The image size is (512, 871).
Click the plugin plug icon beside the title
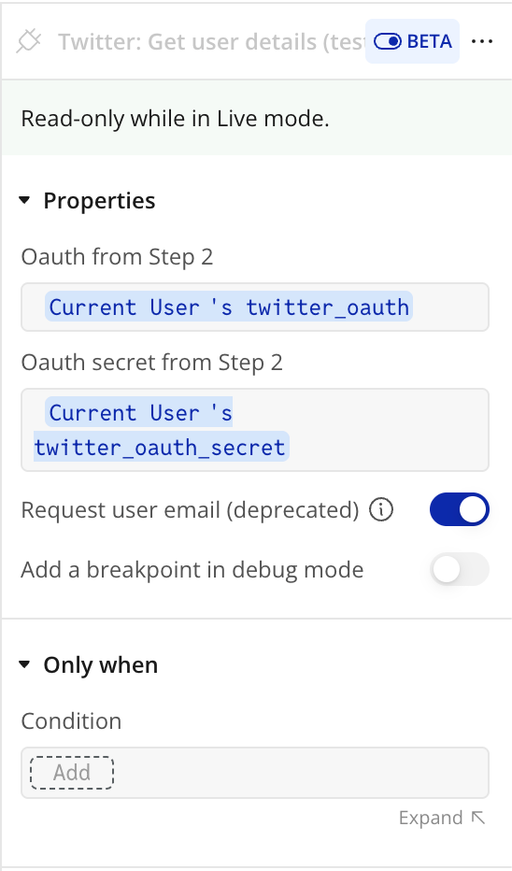click(x=29, y=42)
